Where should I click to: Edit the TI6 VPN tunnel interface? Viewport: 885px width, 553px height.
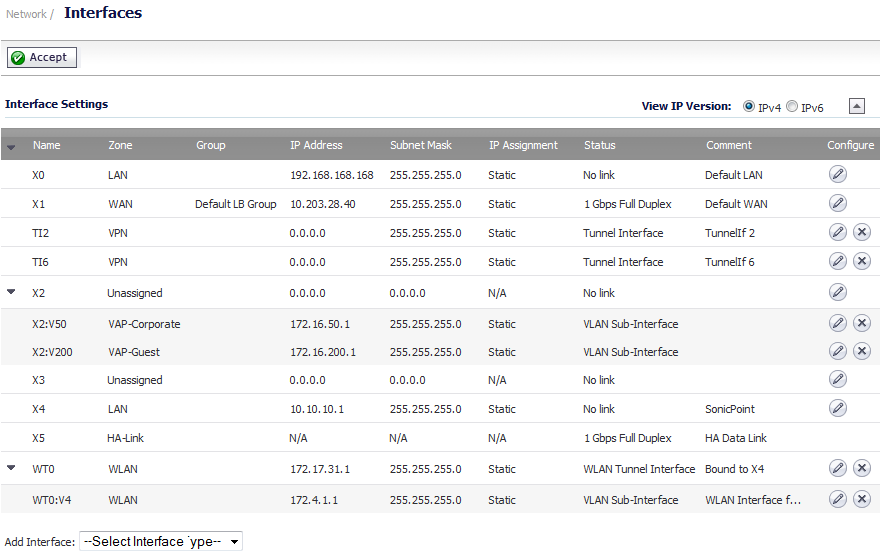click(838, 261)
